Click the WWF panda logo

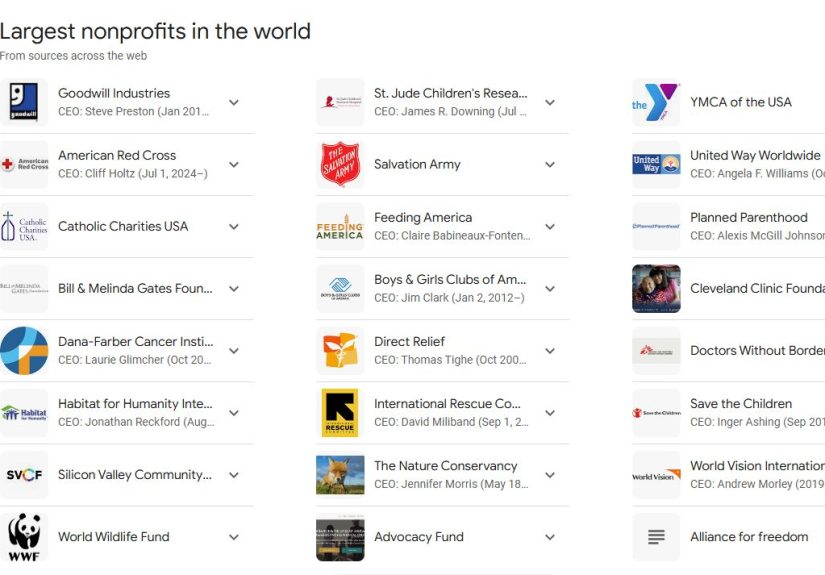24,536
